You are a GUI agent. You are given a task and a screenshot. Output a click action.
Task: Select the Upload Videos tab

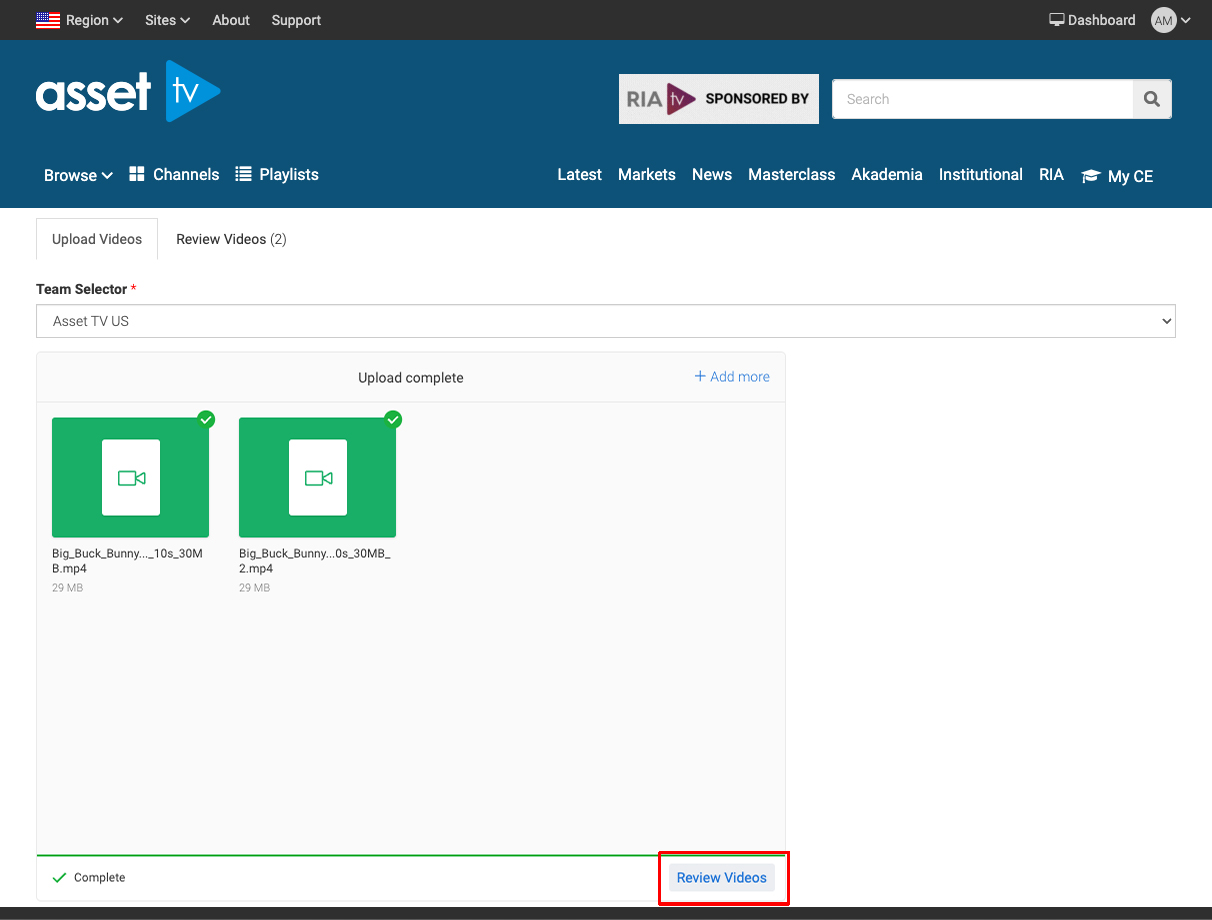tap(97, 239)
